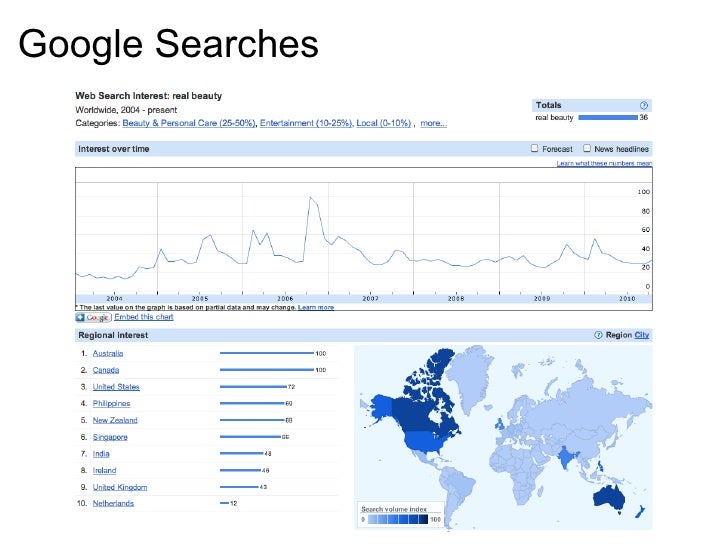
Task: Open the Local (0-10%) category link
Action: tap(383, 124)
